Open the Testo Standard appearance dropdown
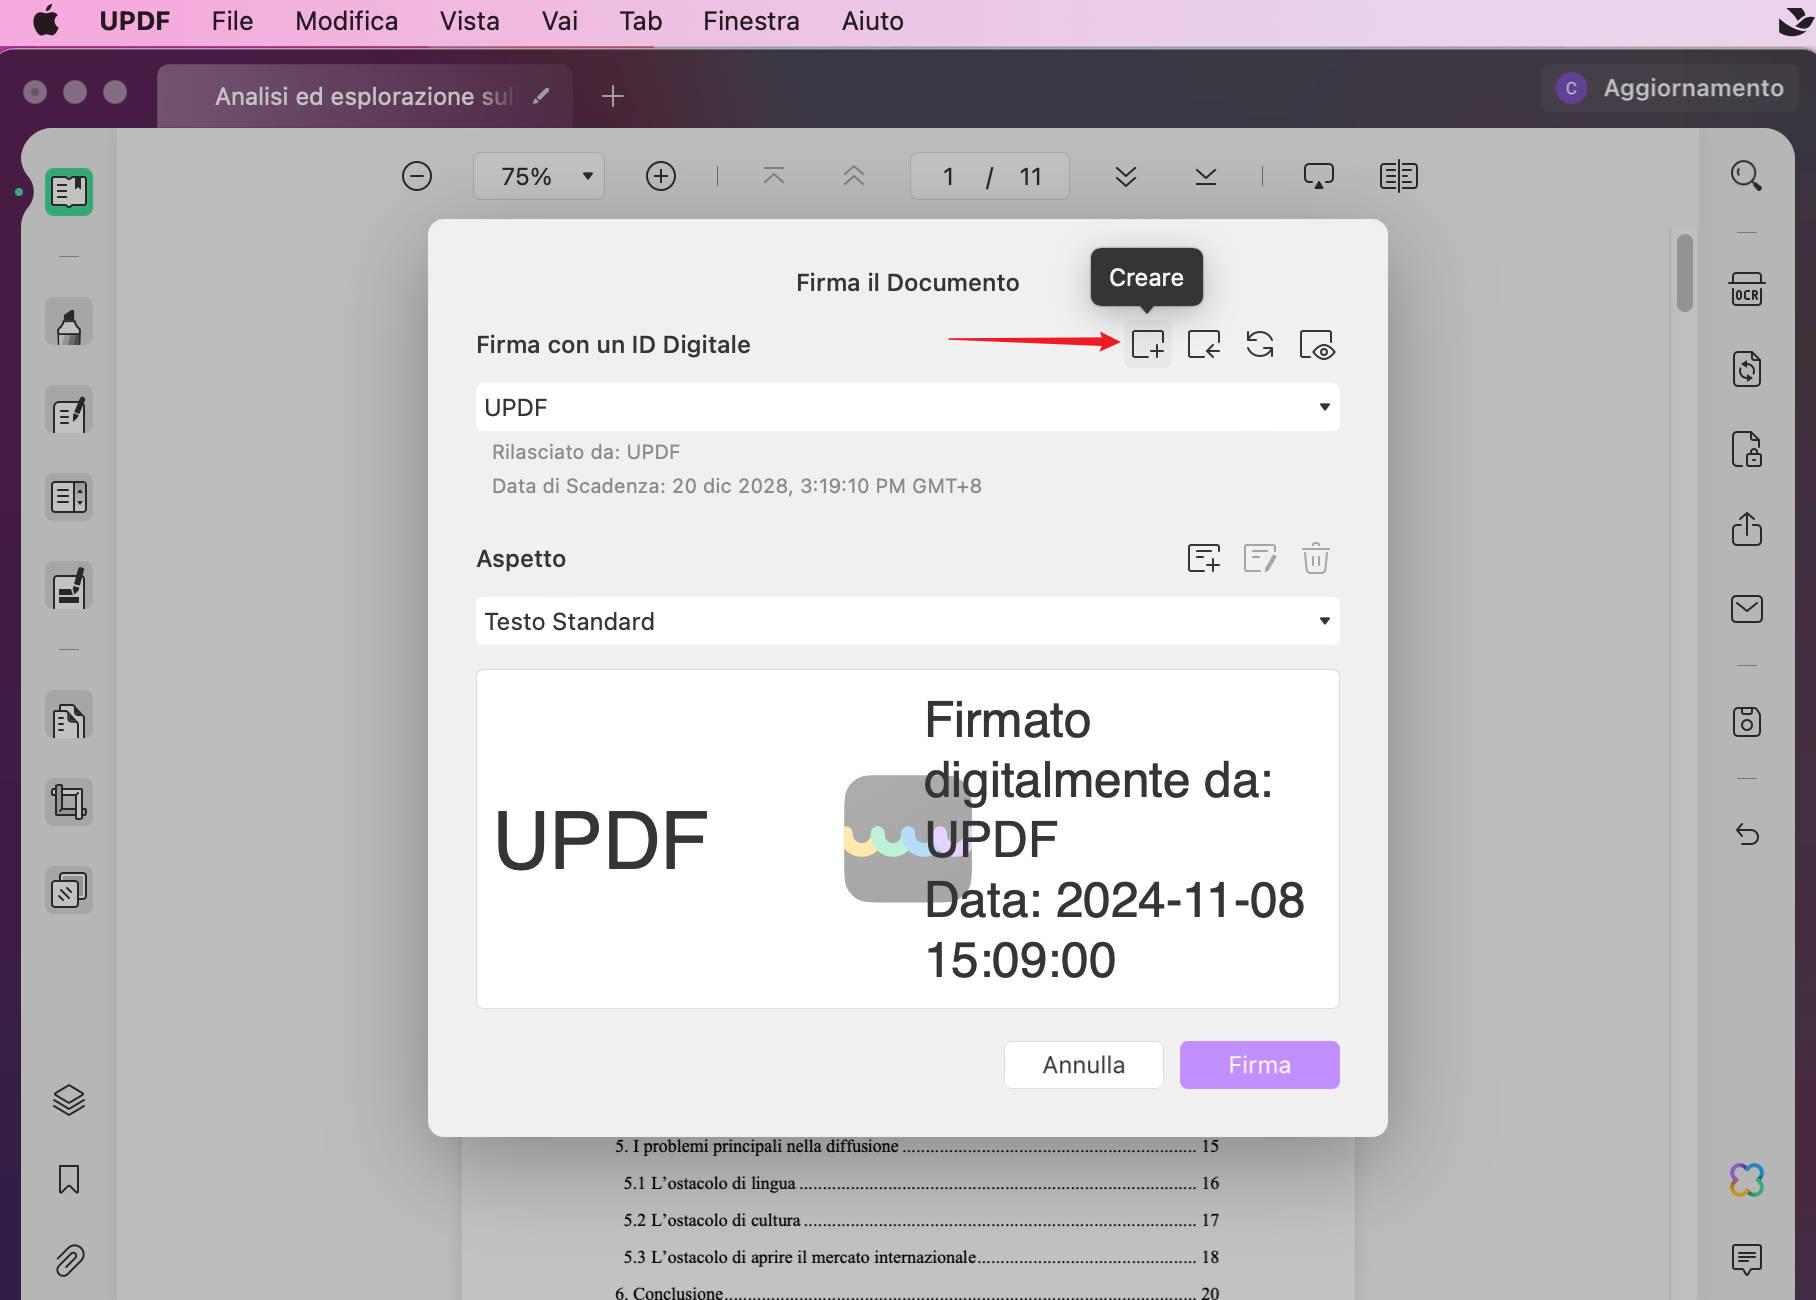 pos(908,621)
